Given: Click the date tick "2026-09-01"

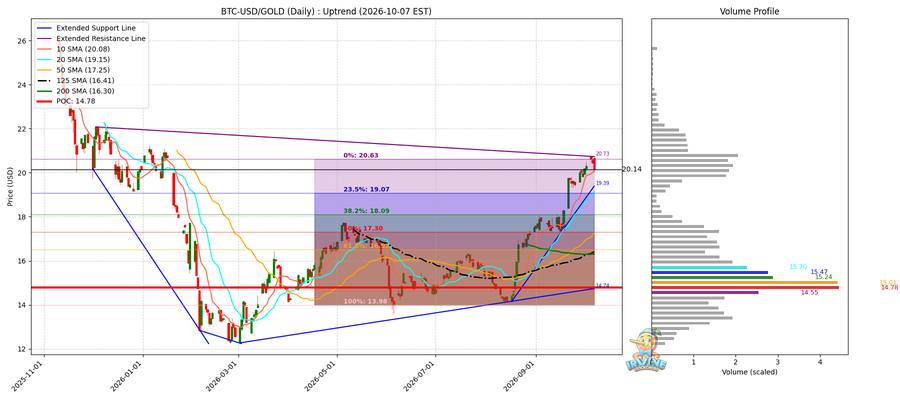Looking at the screenshot, I should (x=521, y=376).
